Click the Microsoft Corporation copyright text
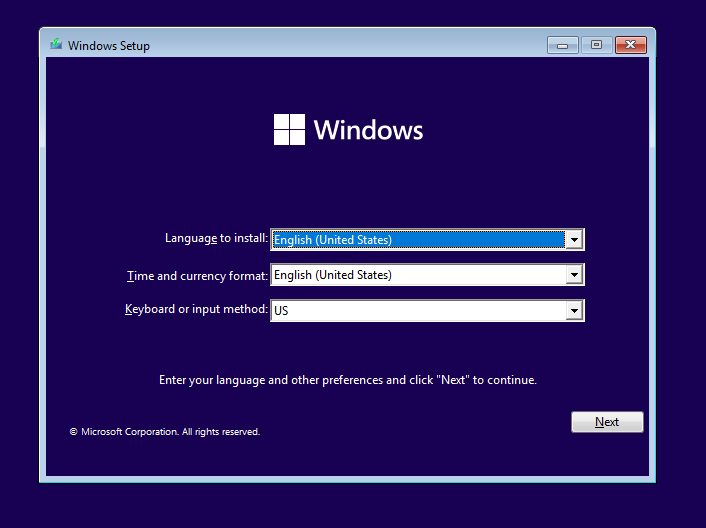This screenshot has height=528, width=706. pyautogui.click(x=165, y=432)
